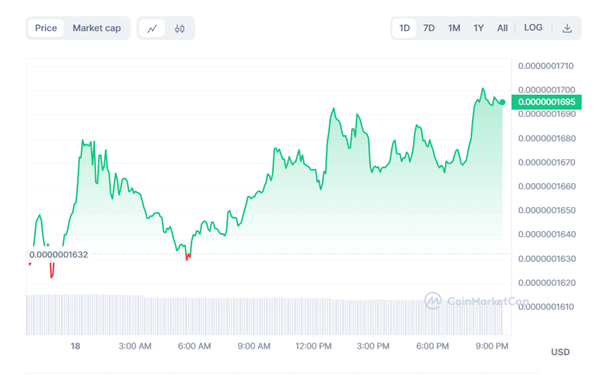Select the Price tab
This screenshot has width=602, height=375.
[46, 28]
